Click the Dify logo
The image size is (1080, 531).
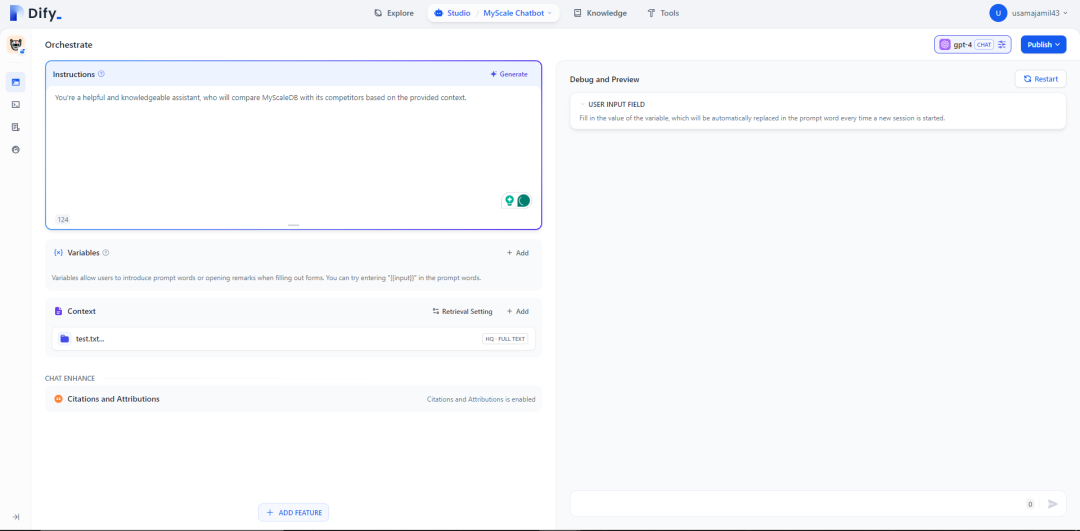36,13
